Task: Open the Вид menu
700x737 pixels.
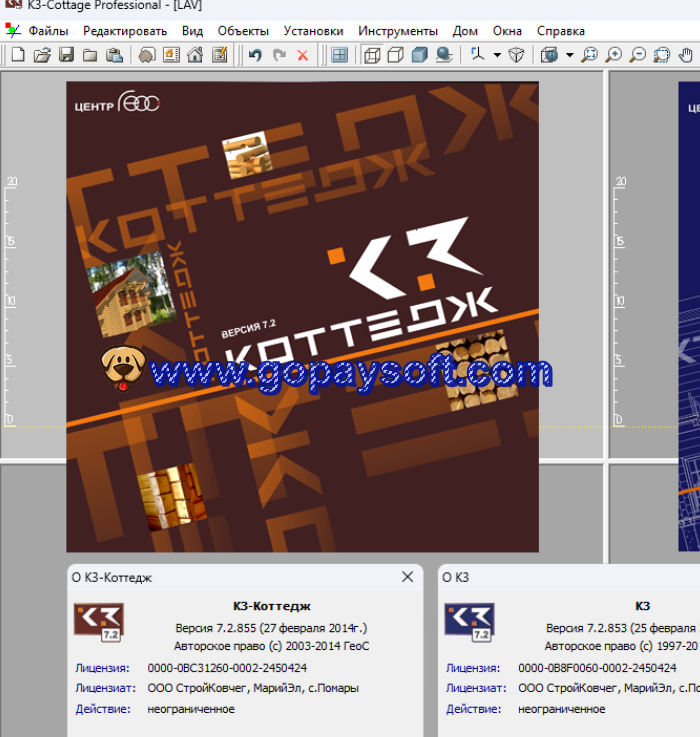Action: pyautogui.click(x=192, y=31)
